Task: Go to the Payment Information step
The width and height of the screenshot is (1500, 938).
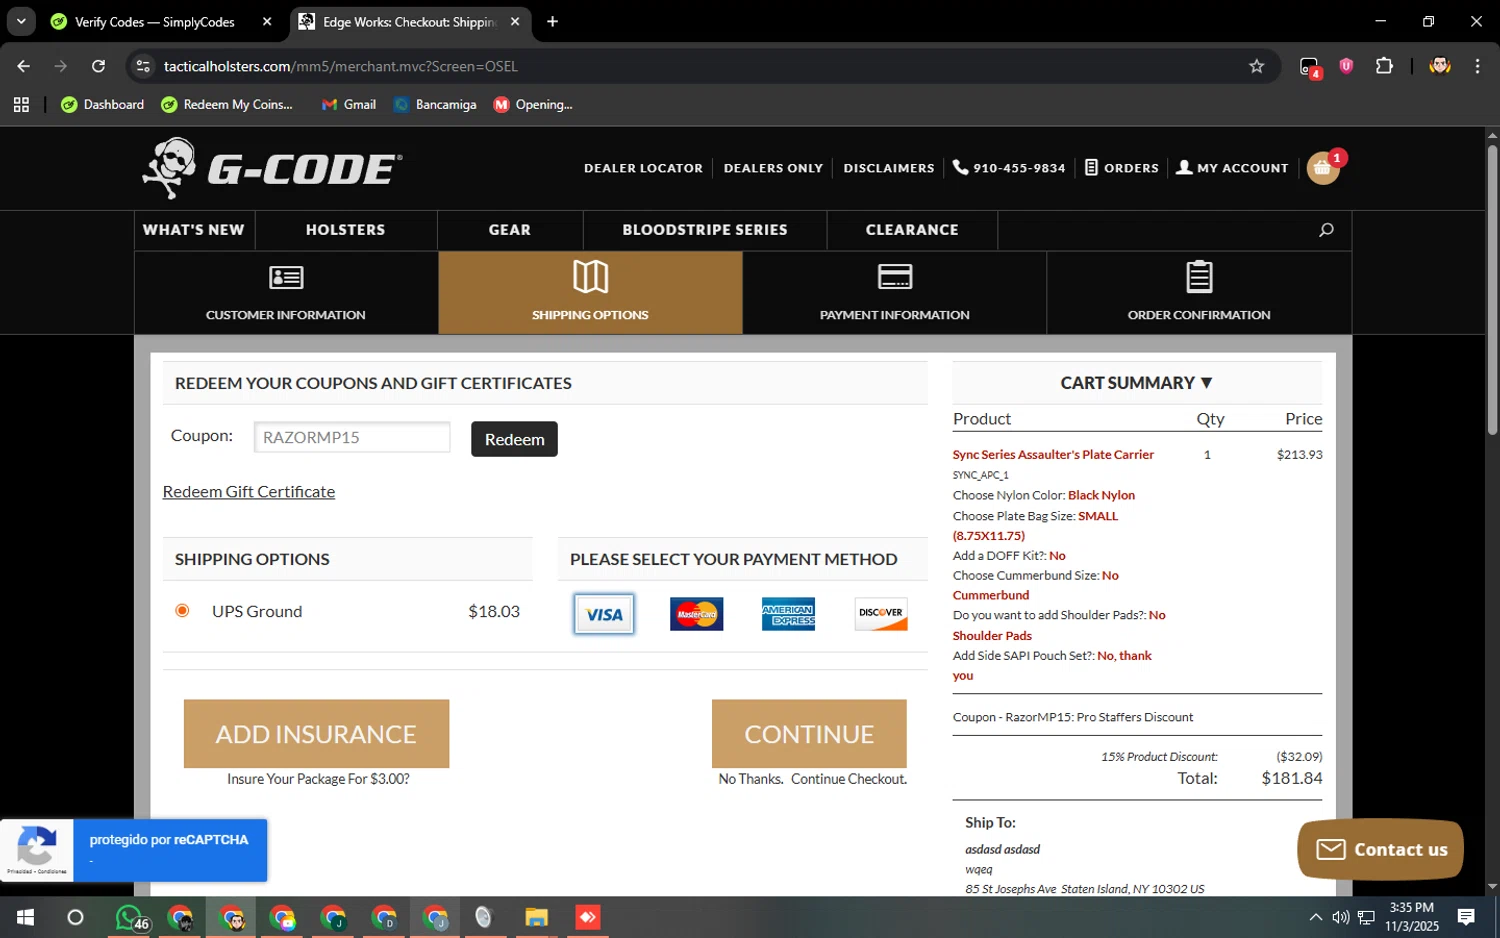Action: 895,292
